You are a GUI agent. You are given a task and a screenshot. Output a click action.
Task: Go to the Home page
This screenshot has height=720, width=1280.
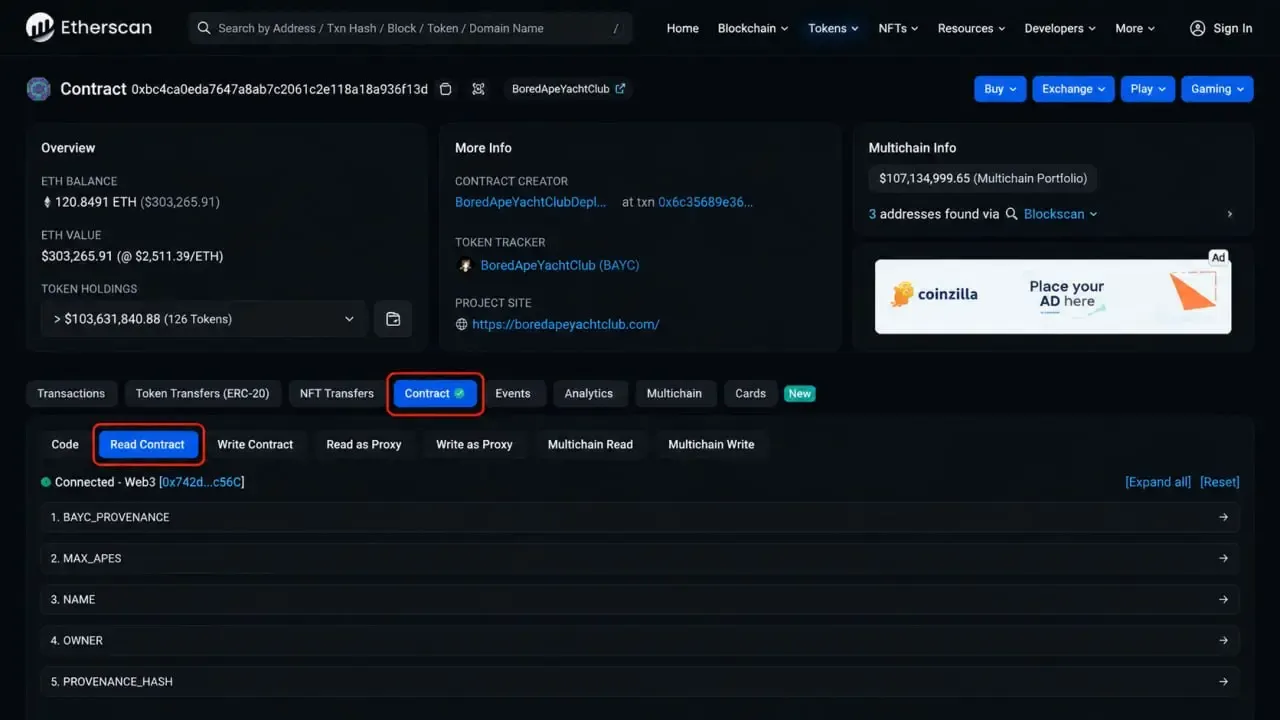pos(683,28)
